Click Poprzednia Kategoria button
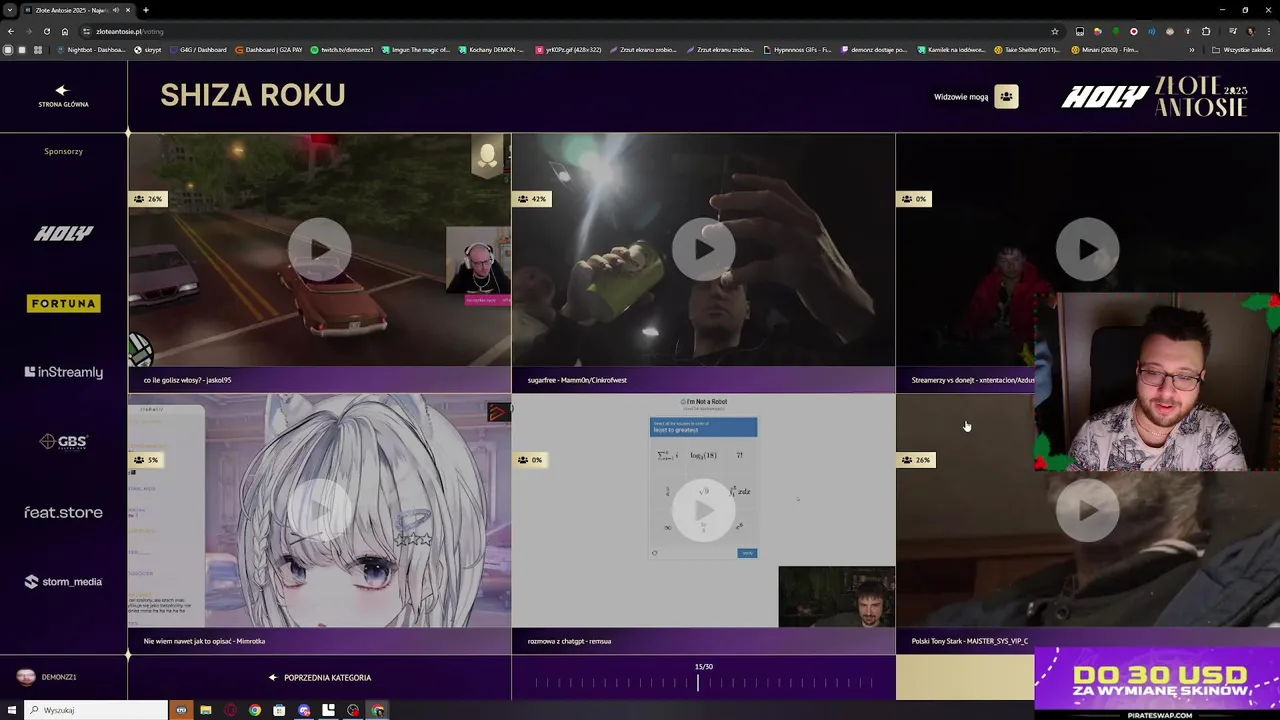This screenshot has height=720, width=1280. point(319,677)
